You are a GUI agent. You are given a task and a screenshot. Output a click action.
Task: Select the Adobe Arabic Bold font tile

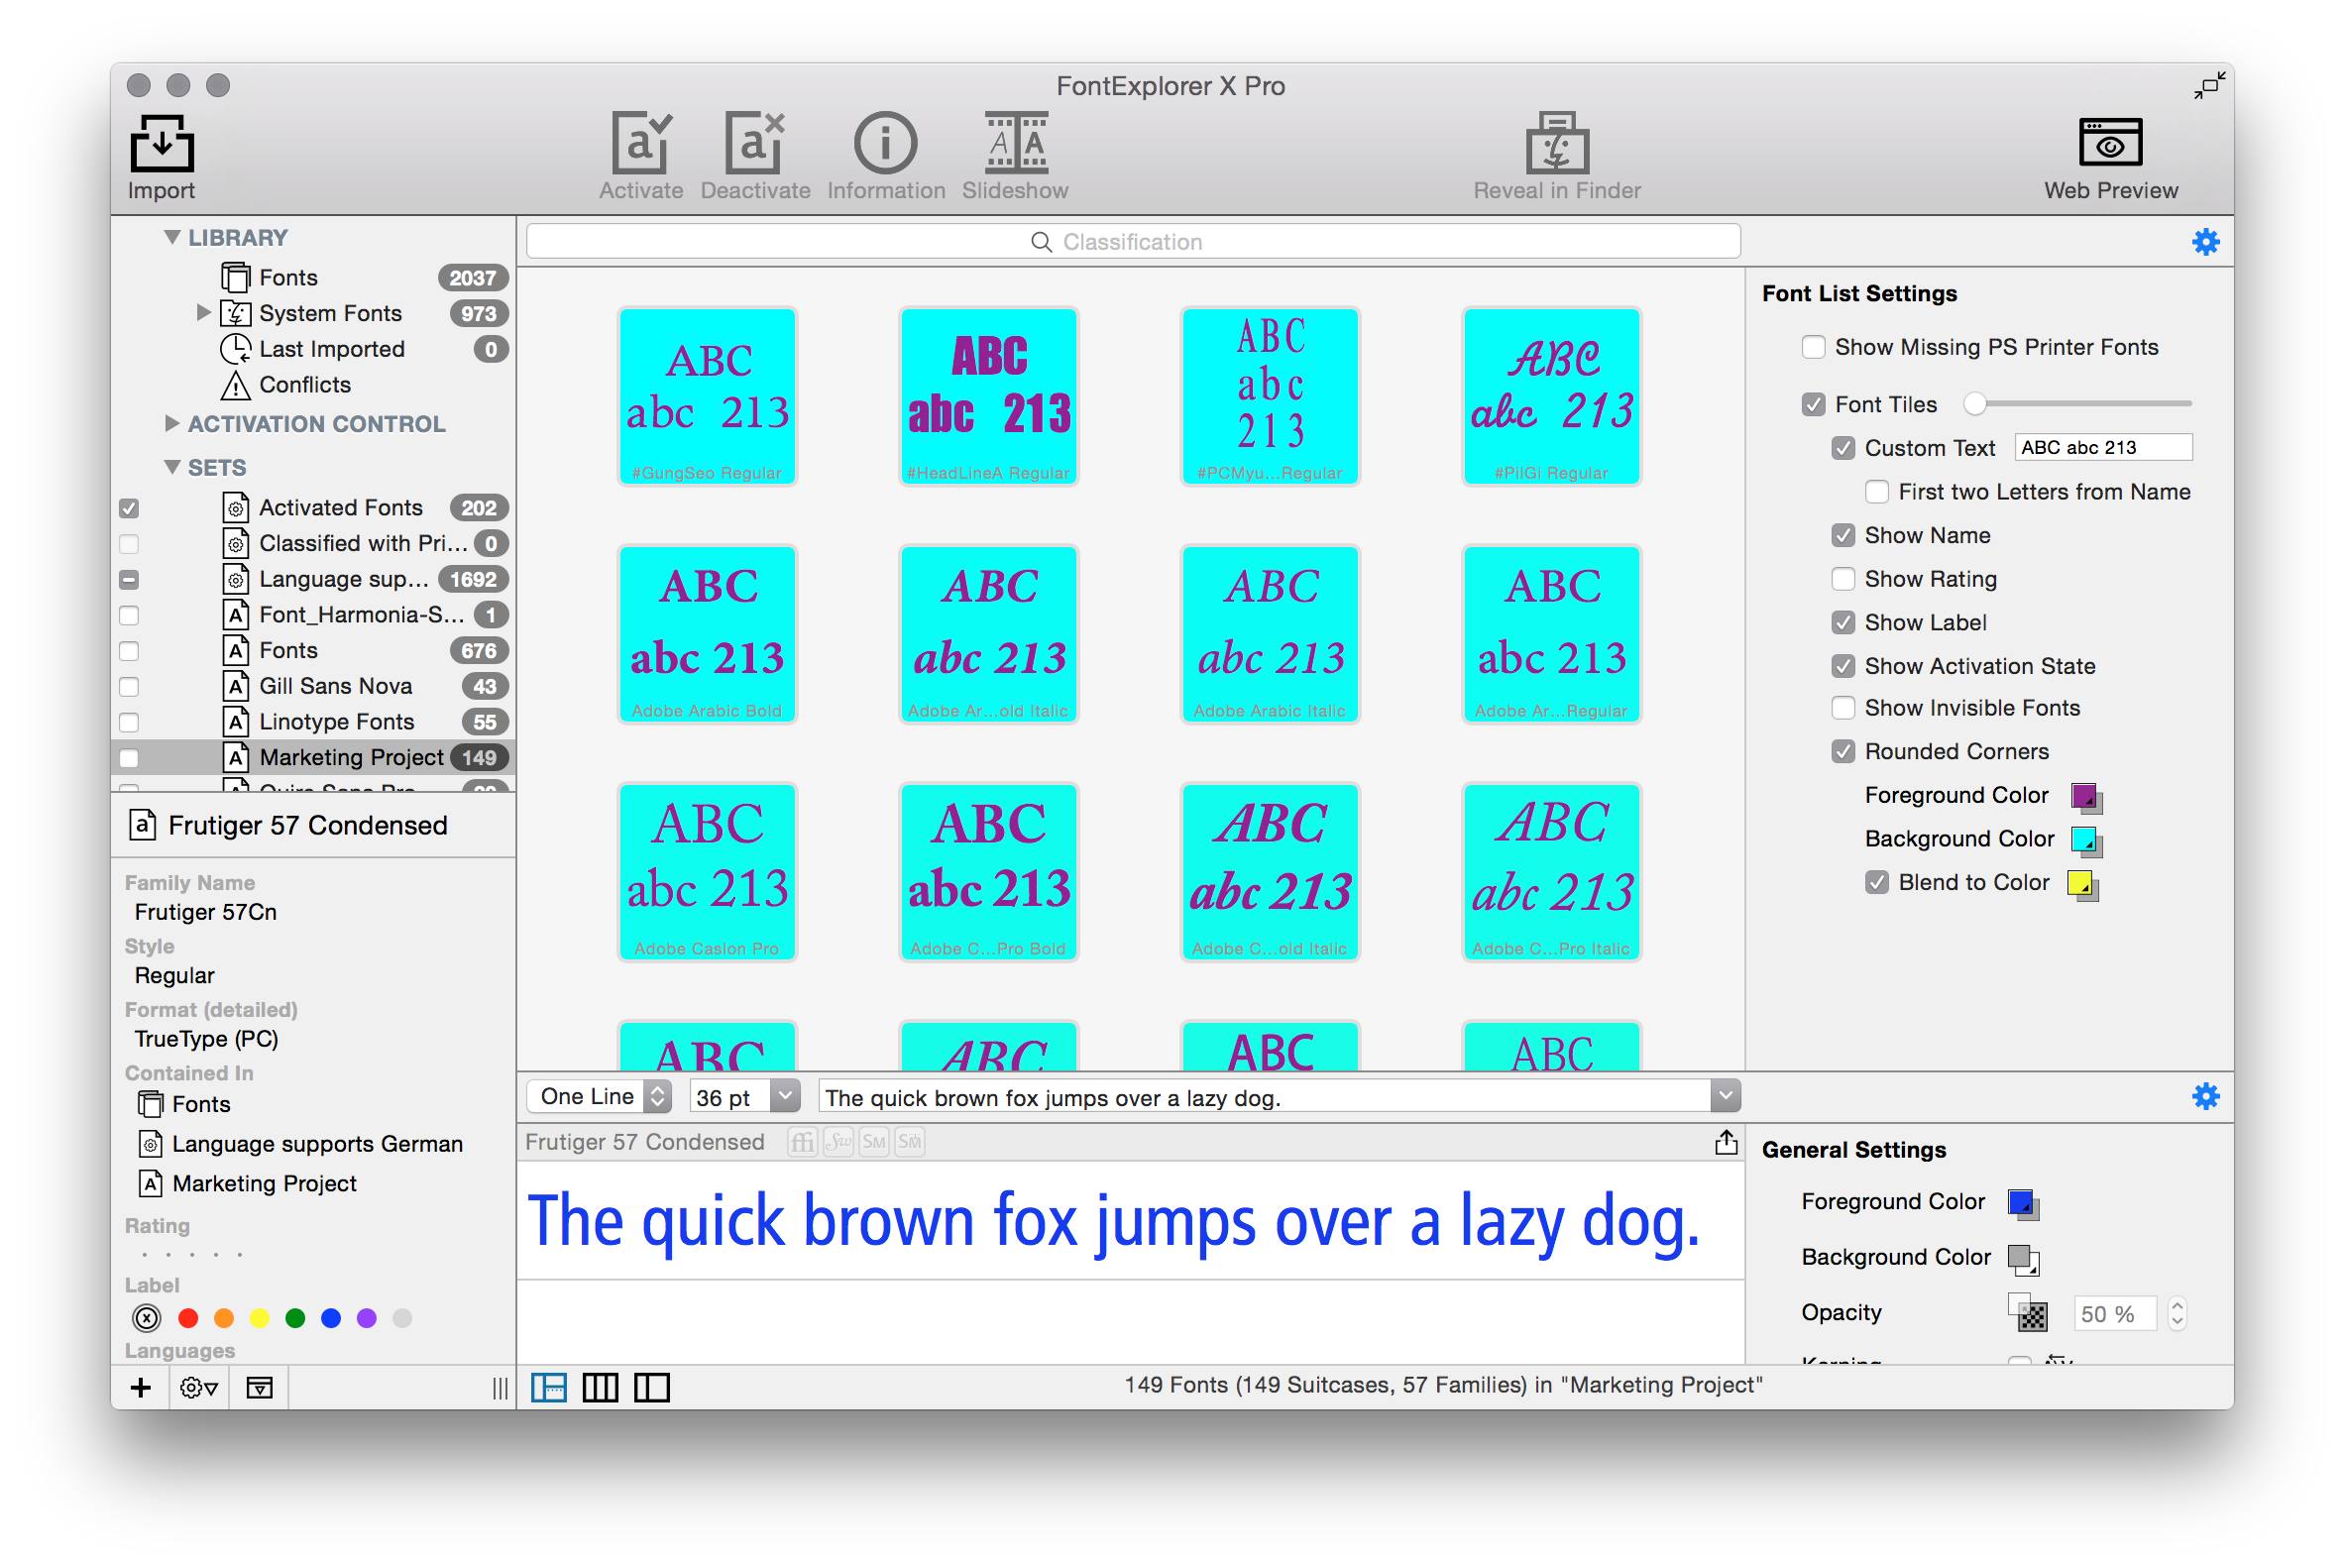(707, 634)
